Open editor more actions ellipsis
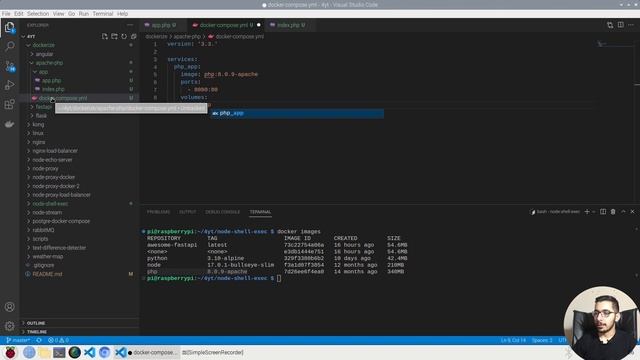Screen dimensions: 640x360 coord(631,25)
